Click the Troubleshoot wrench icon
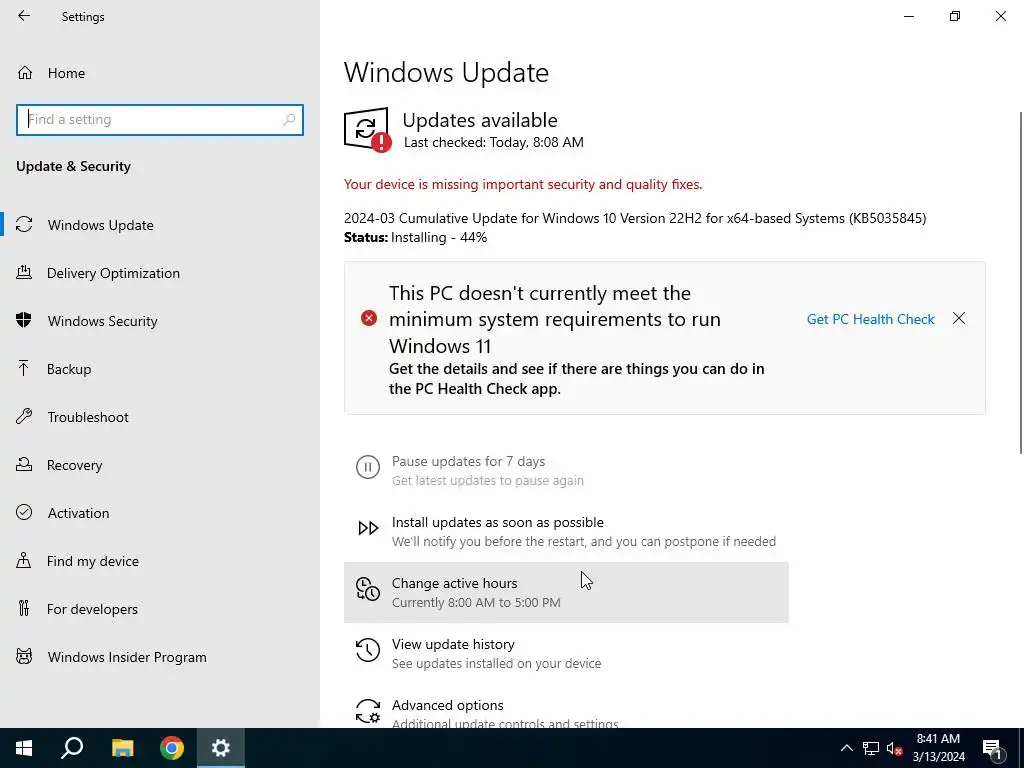The image size is (1024, 768). [24, 417]
